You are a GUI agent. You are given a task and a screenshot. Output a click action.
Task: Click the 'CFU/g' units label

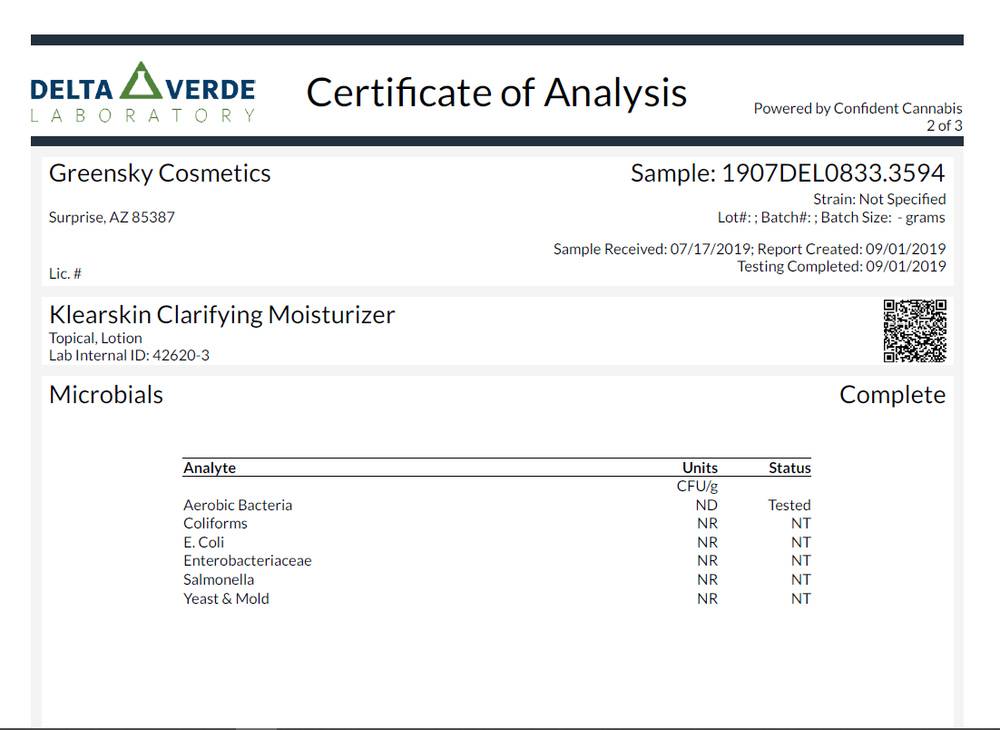pos(697,486)
